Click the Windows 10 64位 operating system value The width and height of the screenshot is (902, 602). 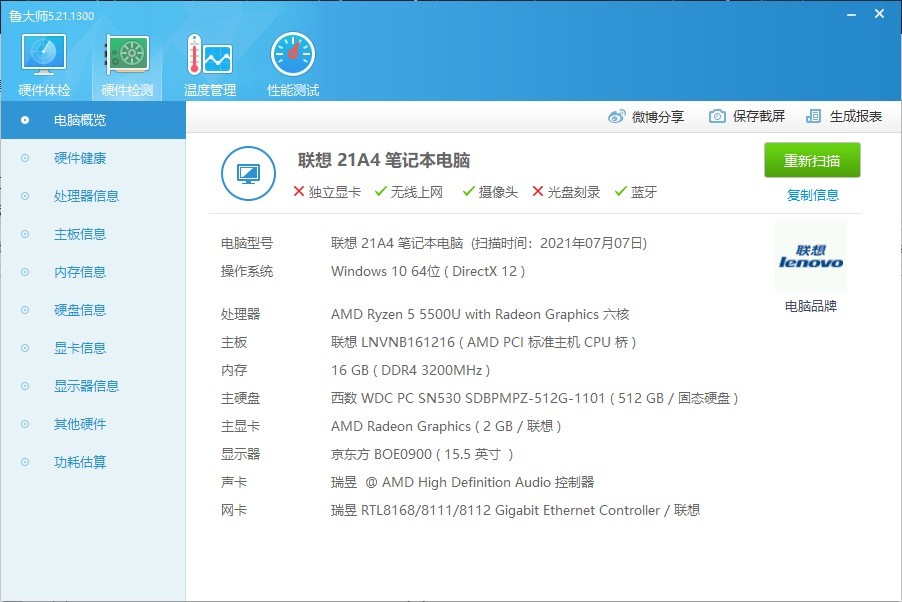coord(428,271)
